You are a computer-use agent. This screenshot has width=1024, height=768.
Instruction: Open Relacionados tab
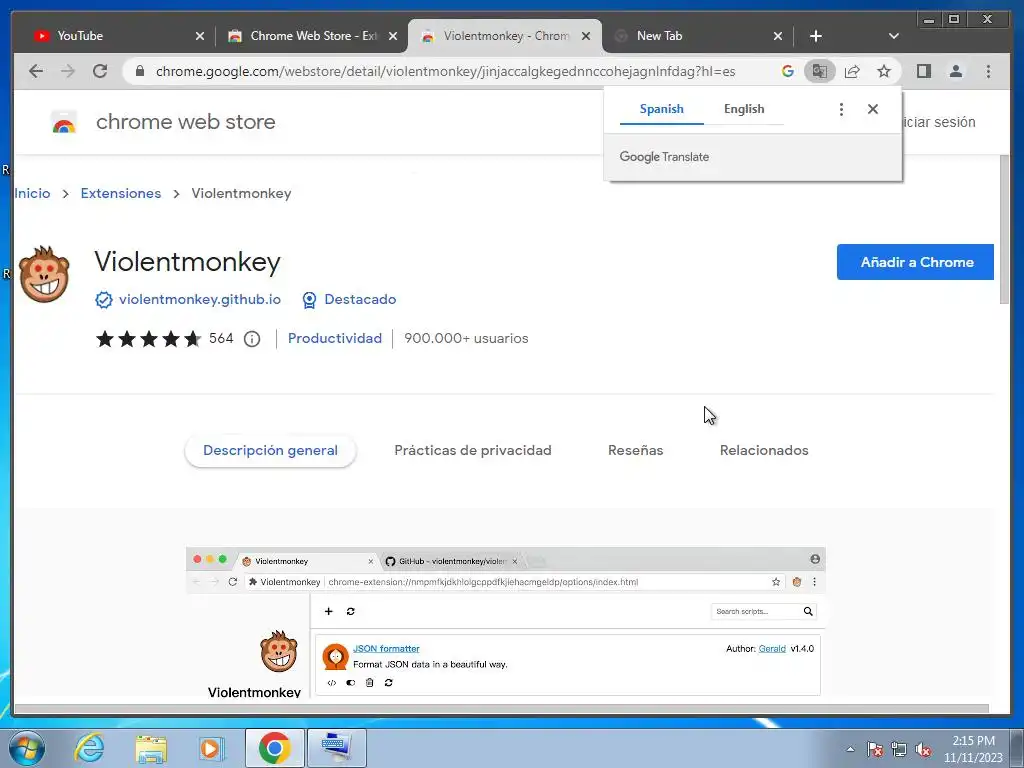pos(764,450)
